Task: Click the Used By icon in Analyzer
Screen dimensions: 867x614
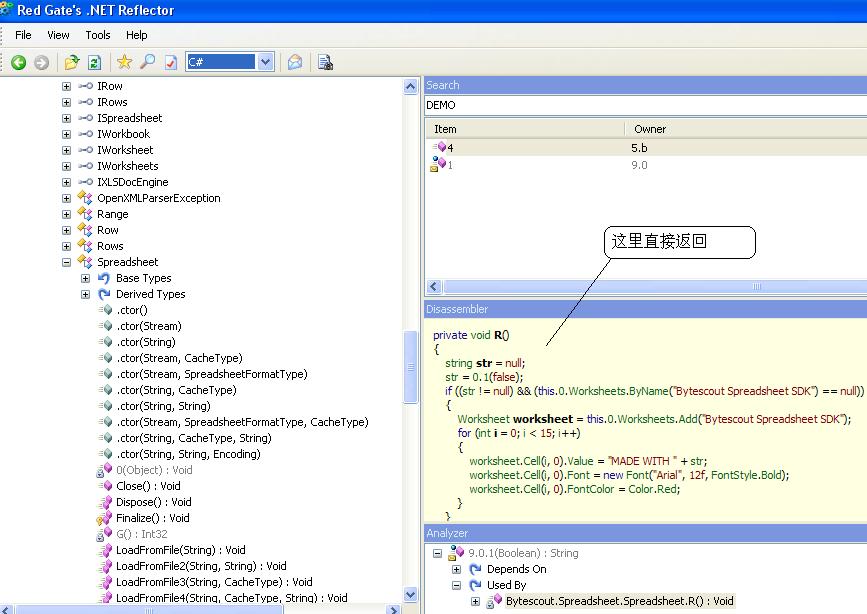Action: tap(475, 585)
